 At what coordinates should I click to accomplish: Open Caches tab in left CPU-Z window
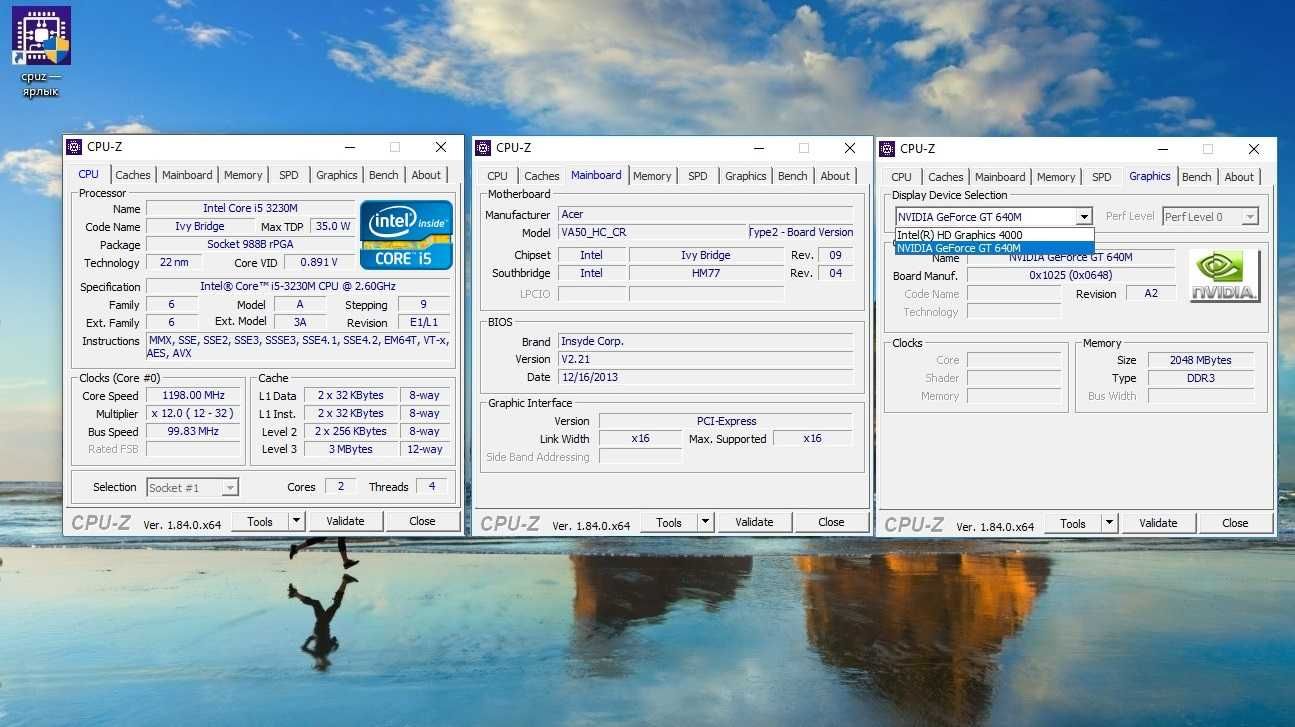coord(133,175)
